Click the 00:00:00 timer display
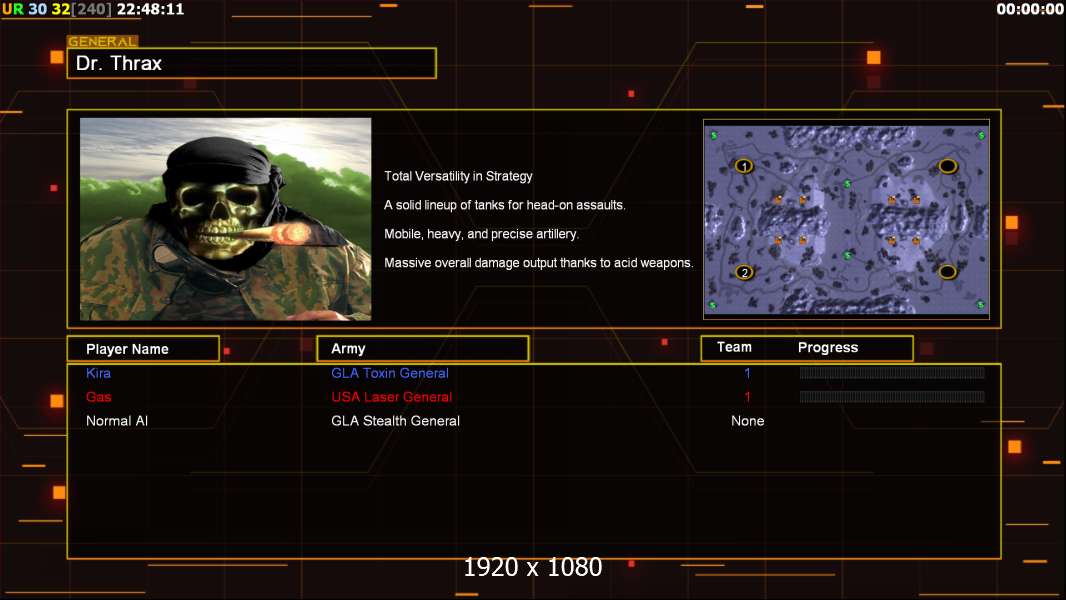The height and width of the screenshot is (600, 1066). (1030, 9)
